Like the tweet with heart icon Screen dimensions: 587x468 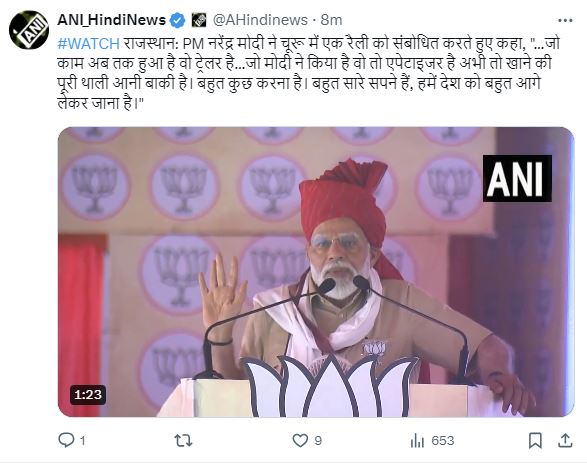click(x=300, y=441)
